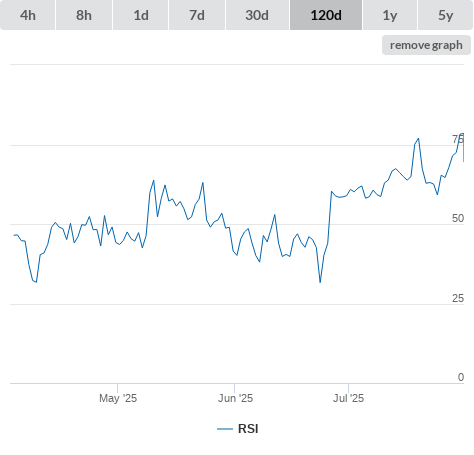The height and width of the screenshot is (455, 474).
Task: Open the 1y time range view
Action: click(390, 15)
